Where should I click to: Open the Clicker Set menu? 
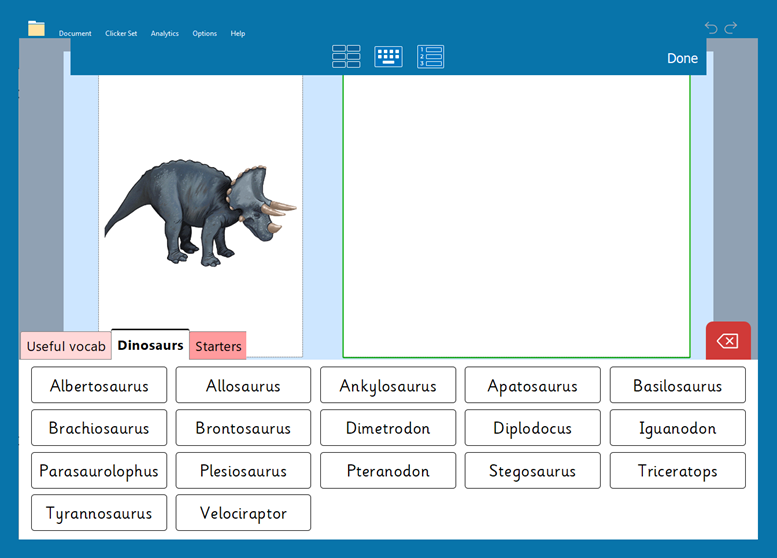121,33
